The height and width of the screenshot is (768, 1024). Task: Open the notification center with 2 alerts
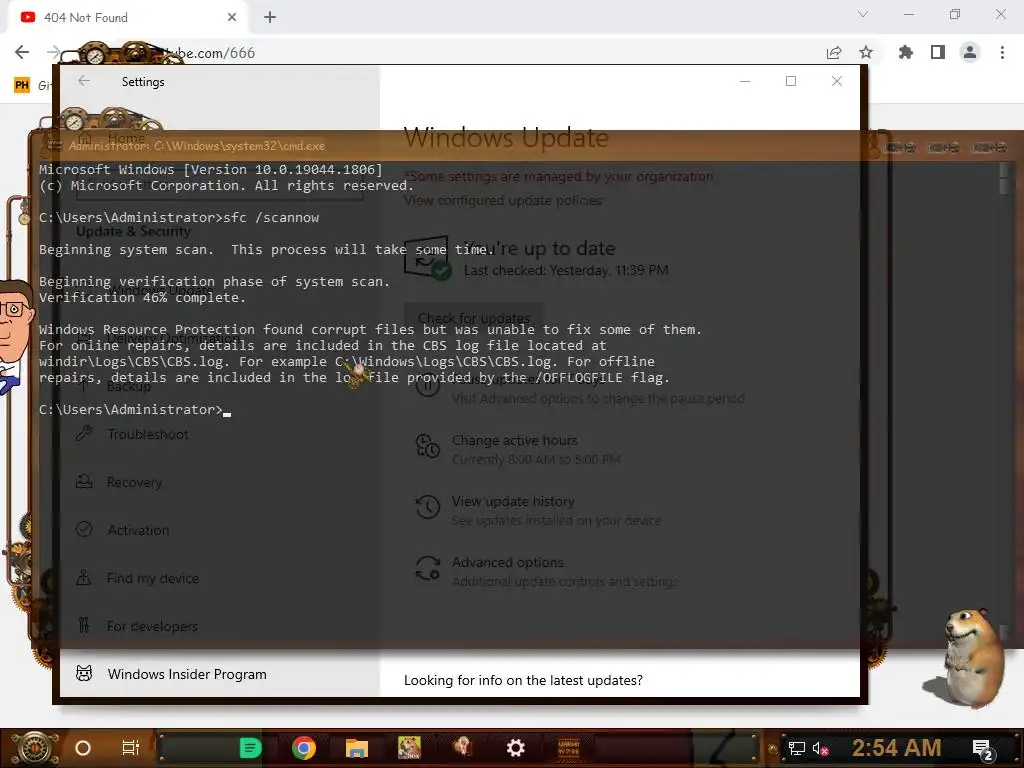(x=983, y=750)
